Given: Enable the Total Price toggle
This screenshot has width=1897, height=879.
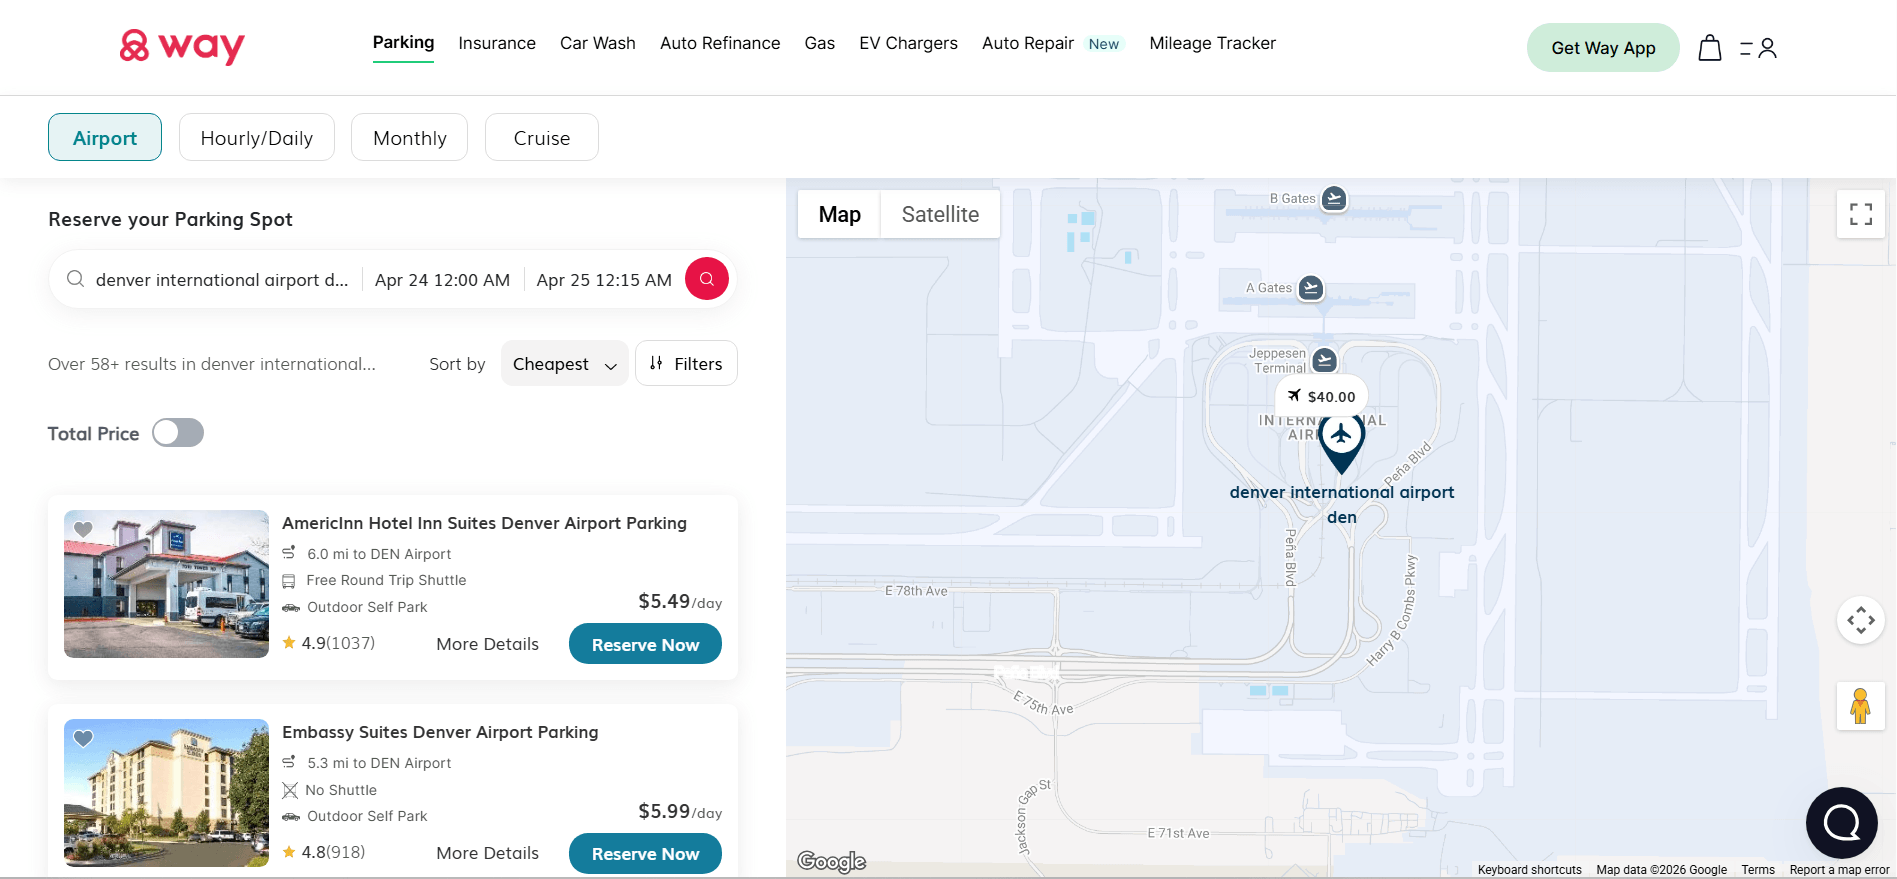Looking at the screenshot, I should pyautogui.click(x=178, y=433).
